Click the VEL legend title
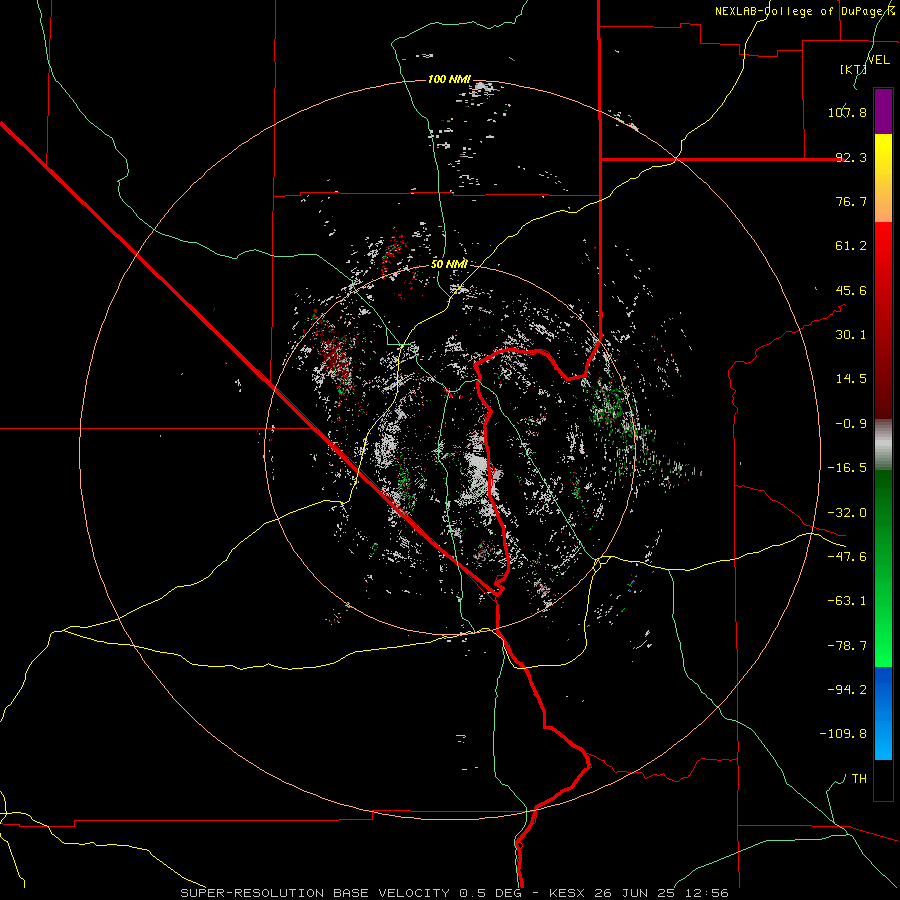900x900 pixels. [878, 60]
